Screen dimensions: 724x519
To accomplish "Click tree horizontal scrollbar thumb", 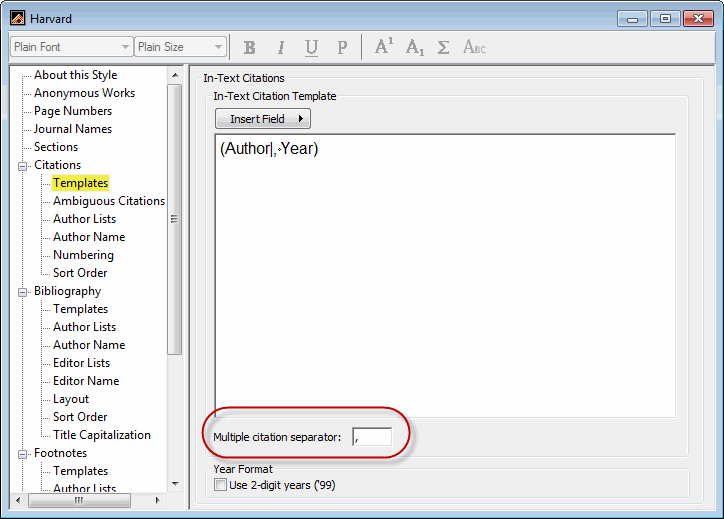I will tap(79, 500).
